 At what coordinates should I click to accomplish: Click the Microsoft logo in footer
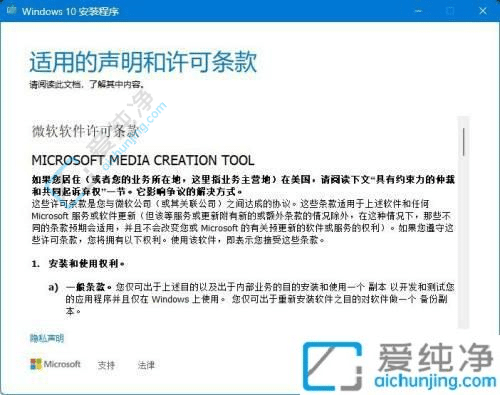tap(55, 364)
